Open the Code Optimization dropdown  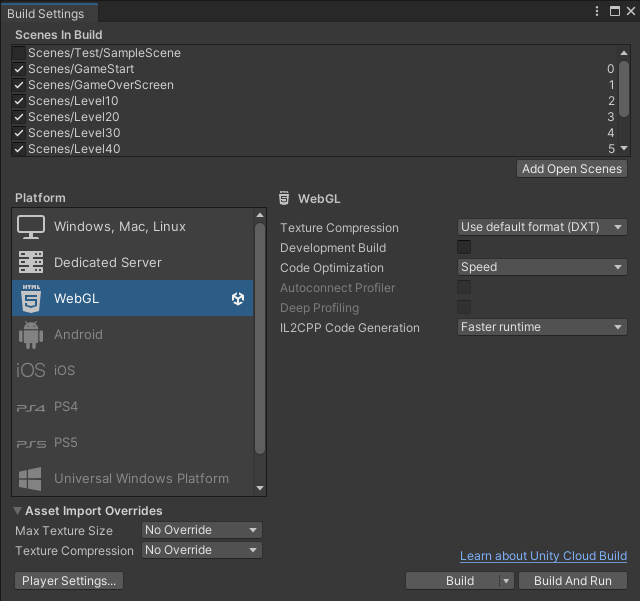pos(542,267)
